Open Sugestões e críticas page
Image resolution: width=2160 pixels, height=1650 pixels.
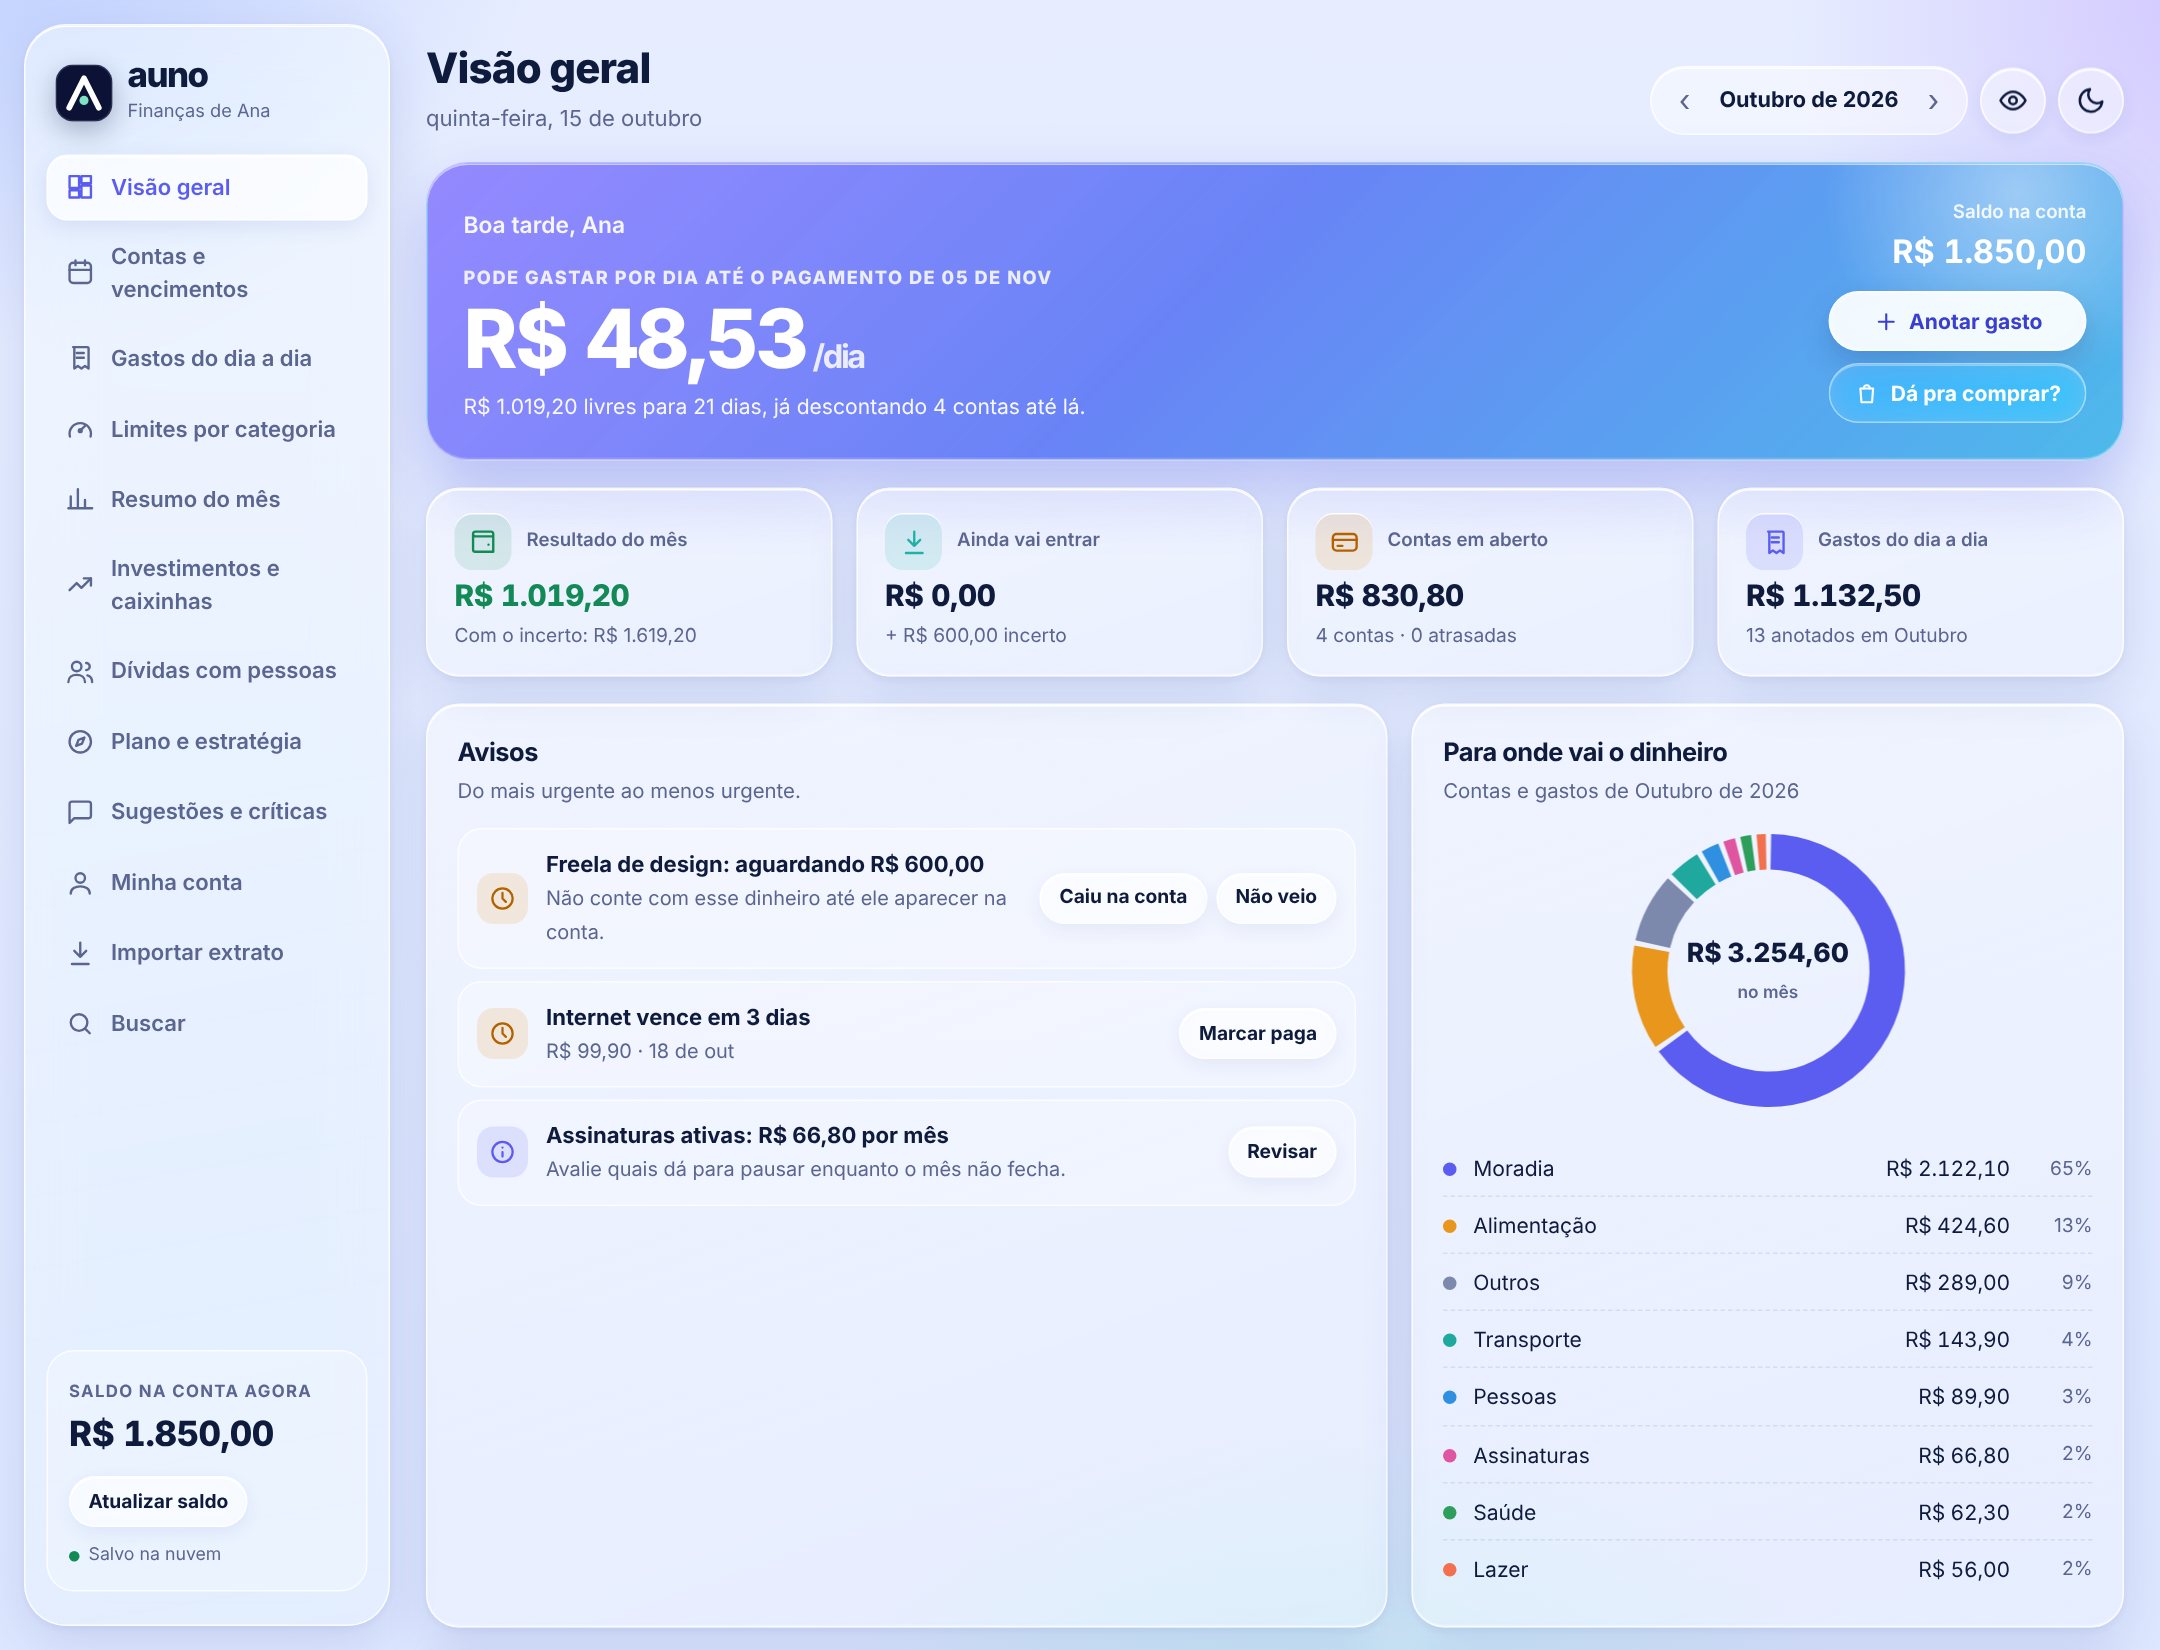click(207, 811)
